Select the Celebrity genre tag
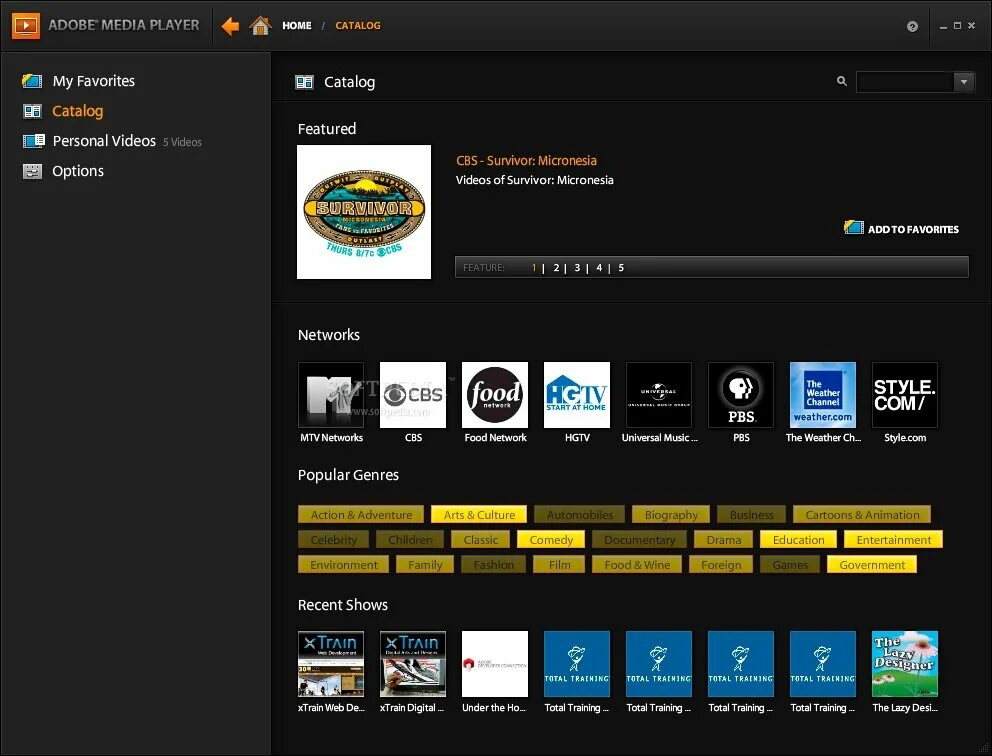This screenshot has width=992, height=756. (333, 540)
